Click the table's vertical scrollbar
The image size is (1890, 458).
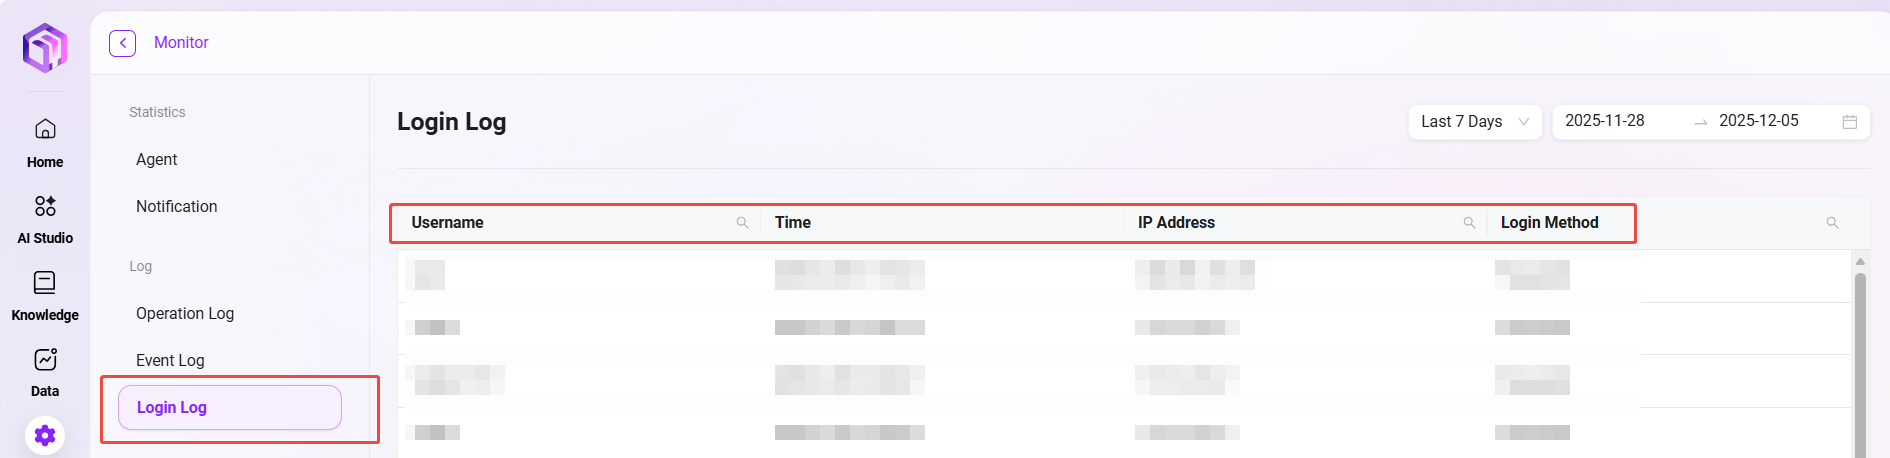pyautogui.click(x=1860, y=360)
